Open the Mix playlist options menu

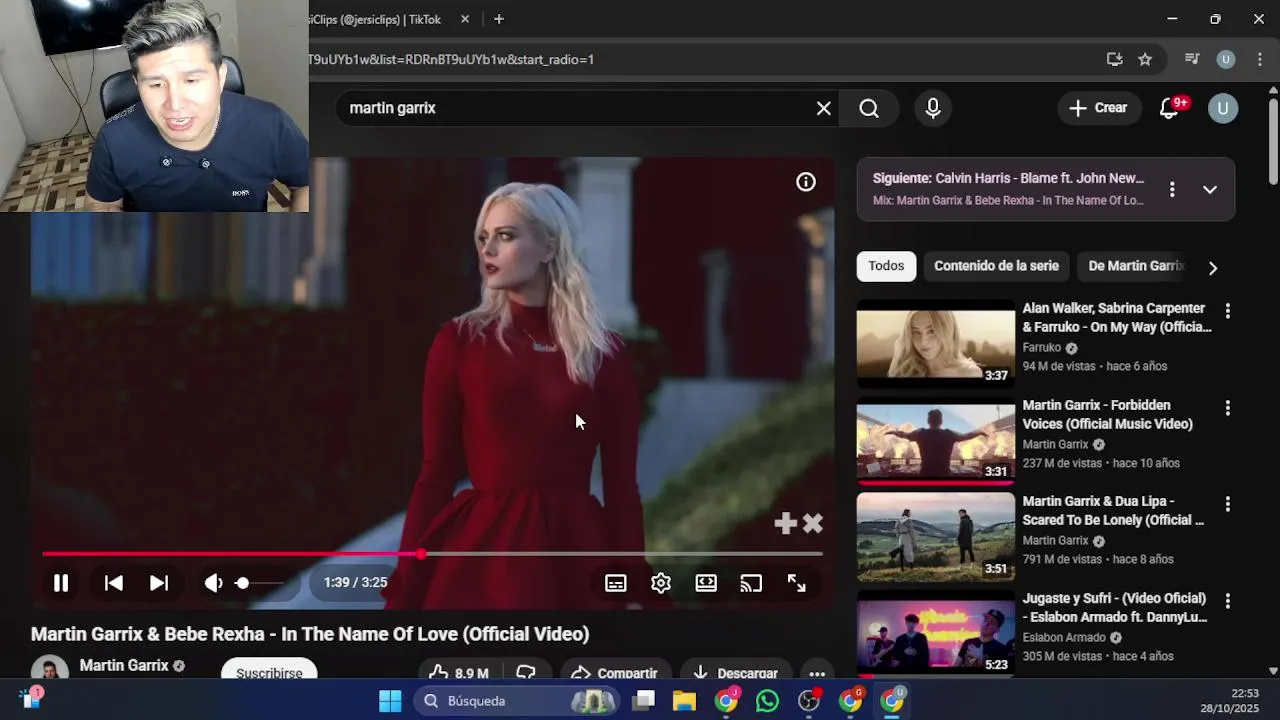click(1172, 189)
